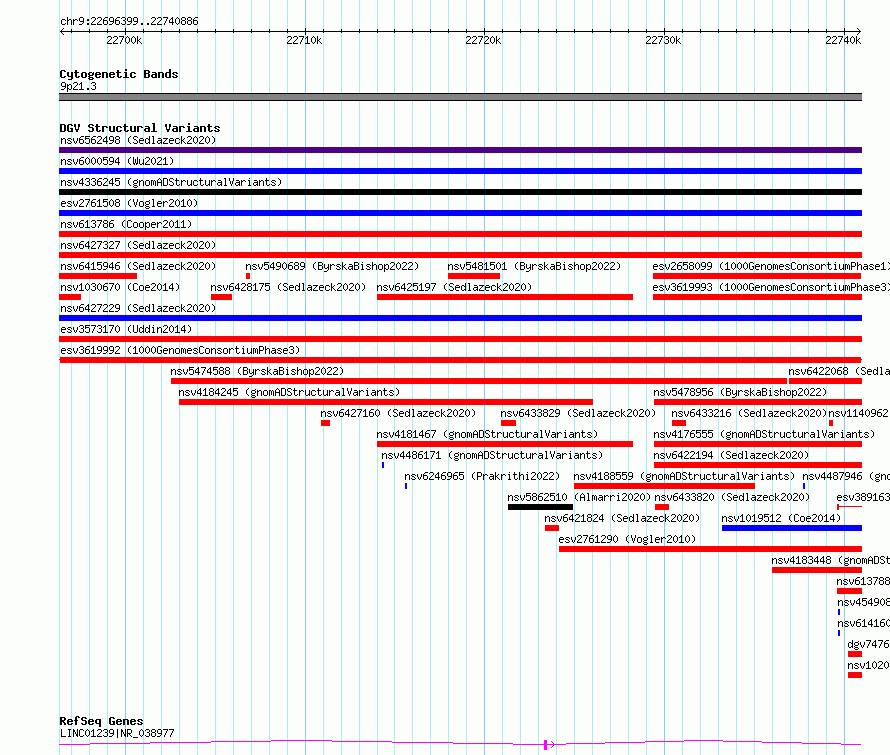This screenshot has width=890, height=755.
Task: Open esv3573170 (Uddin2014) label
Action: coord(126,329)
